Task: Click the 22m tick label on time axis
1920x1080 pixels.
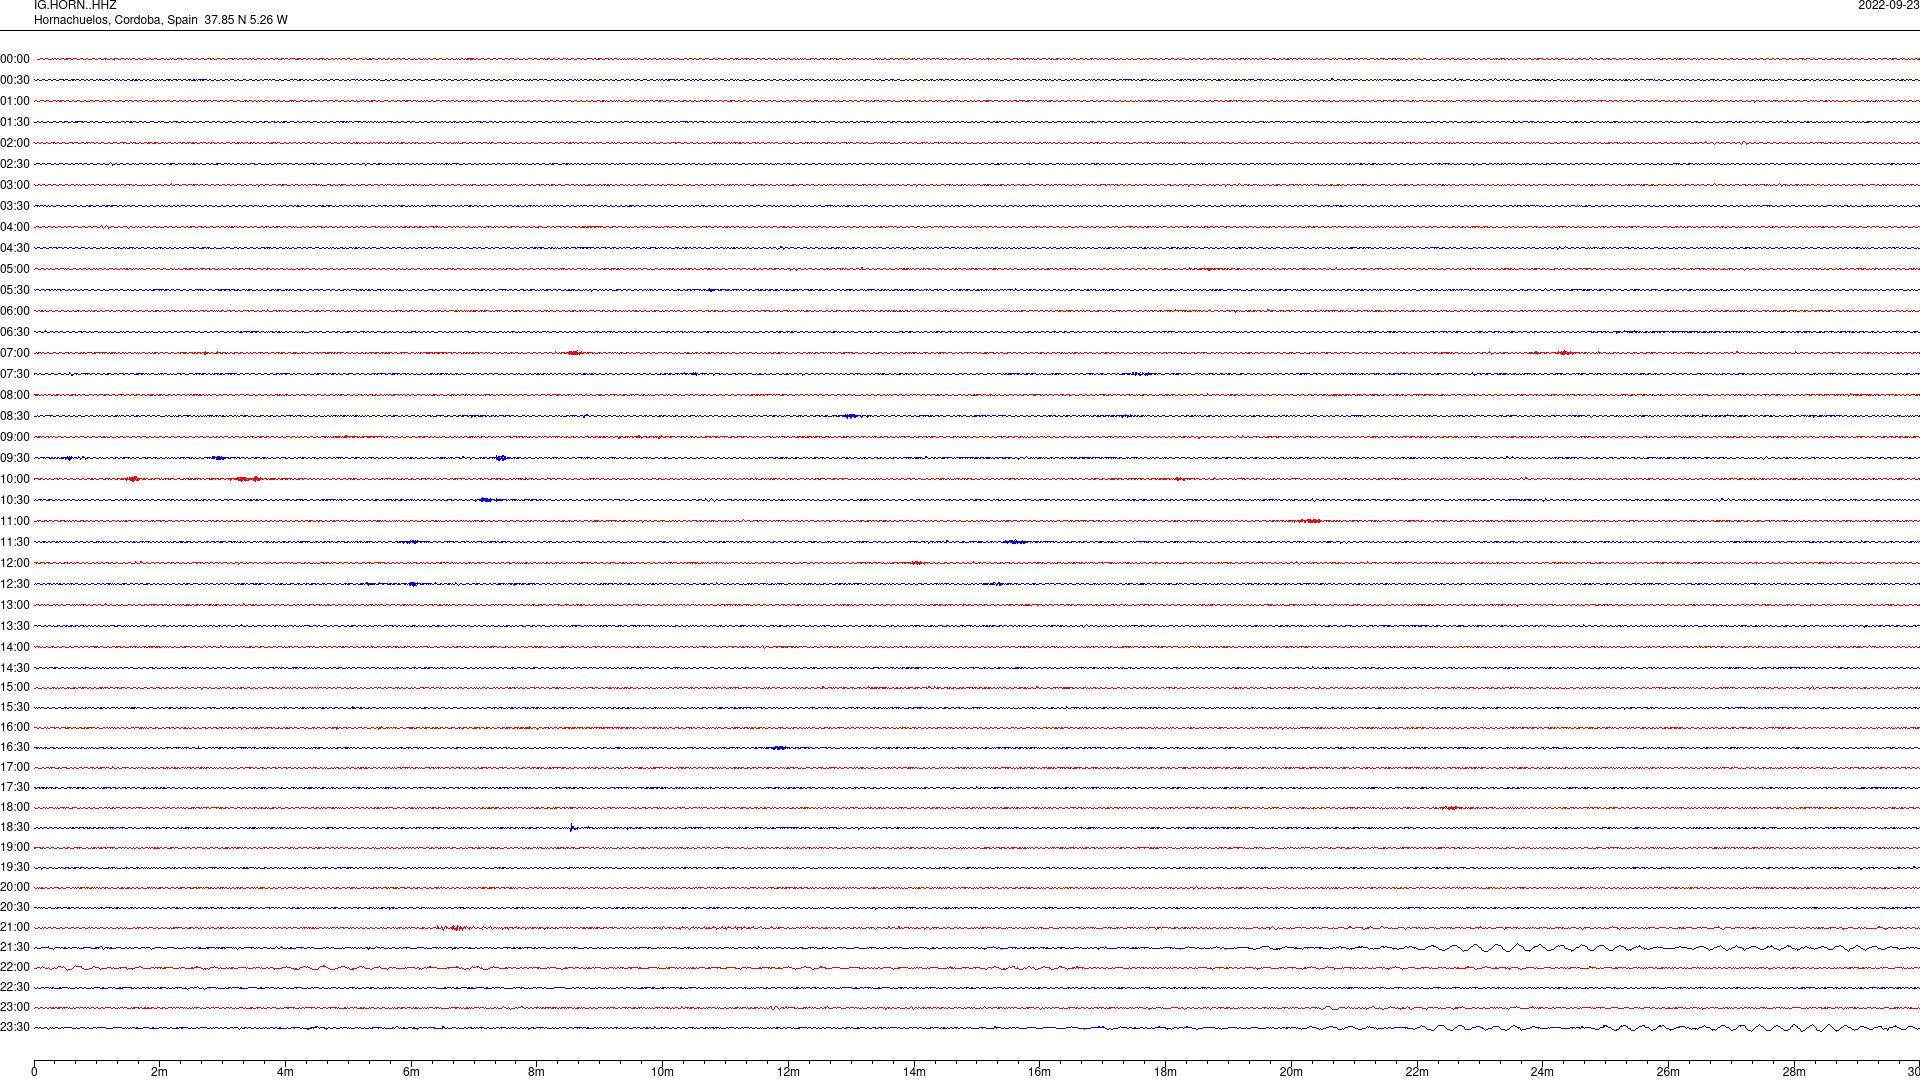Action: [x=1417, y=1072]
